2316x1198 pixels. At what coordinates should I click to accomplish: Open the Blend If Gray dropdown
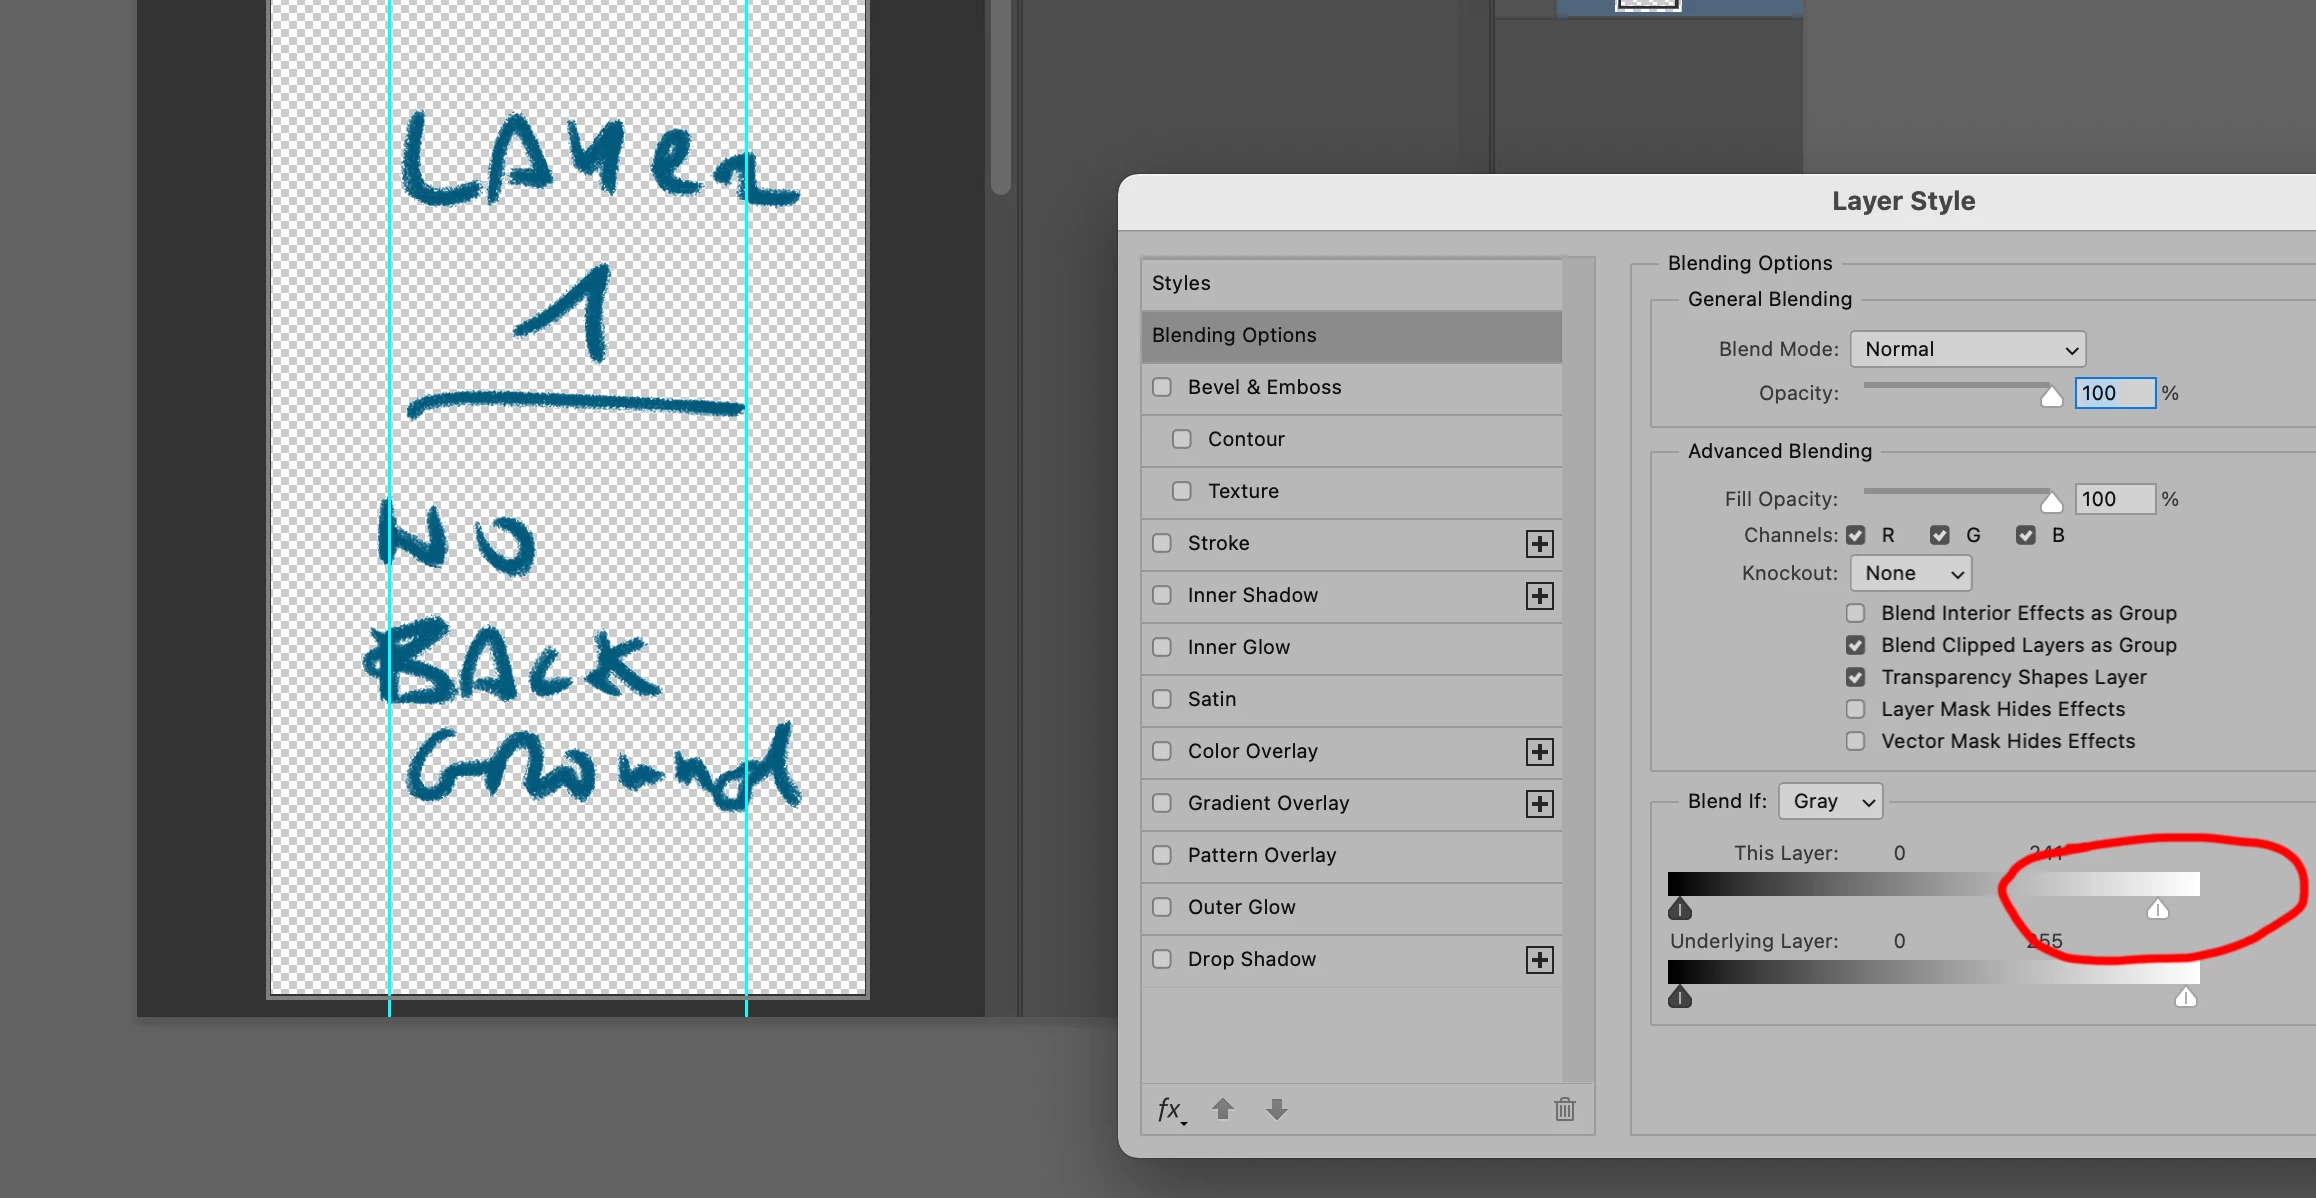[x=1830, y=801]
